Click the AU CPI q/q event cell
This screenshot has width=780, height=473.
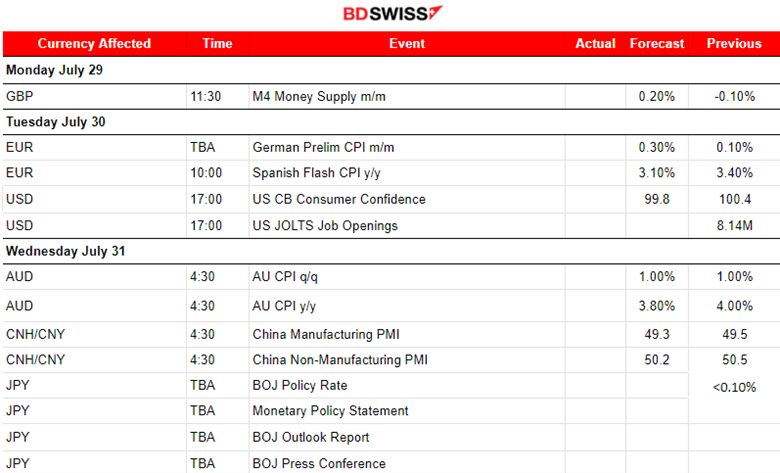click(287, 278)
